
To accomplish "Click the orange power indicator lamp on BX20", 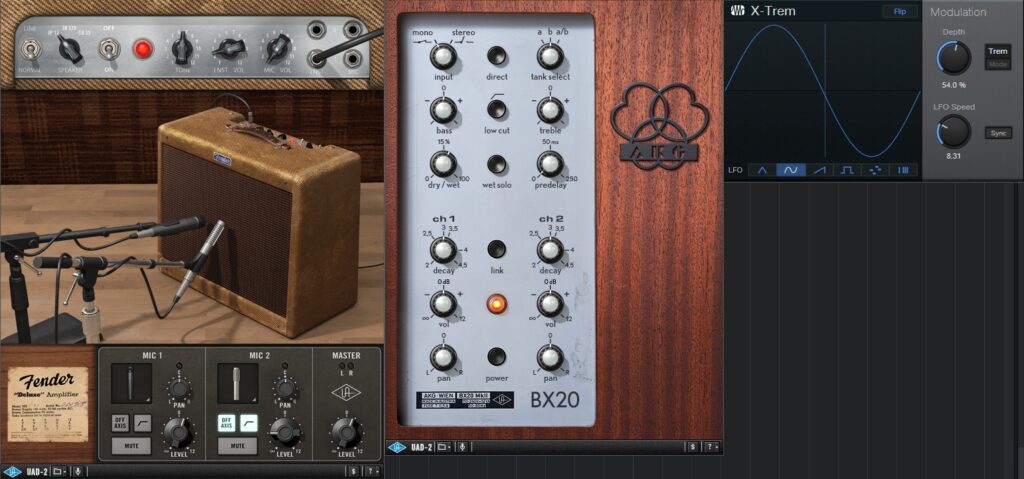I will coord(497,304).
